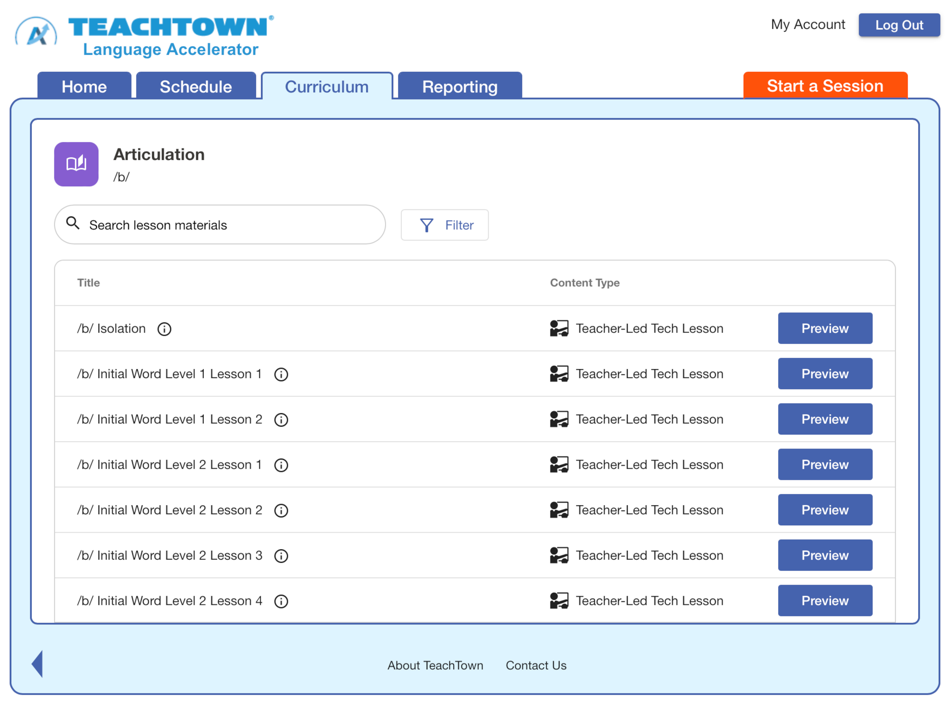Select the purple Articulation book icon
Viewport: 950px width, 712px height.
(x=76, y=163)
